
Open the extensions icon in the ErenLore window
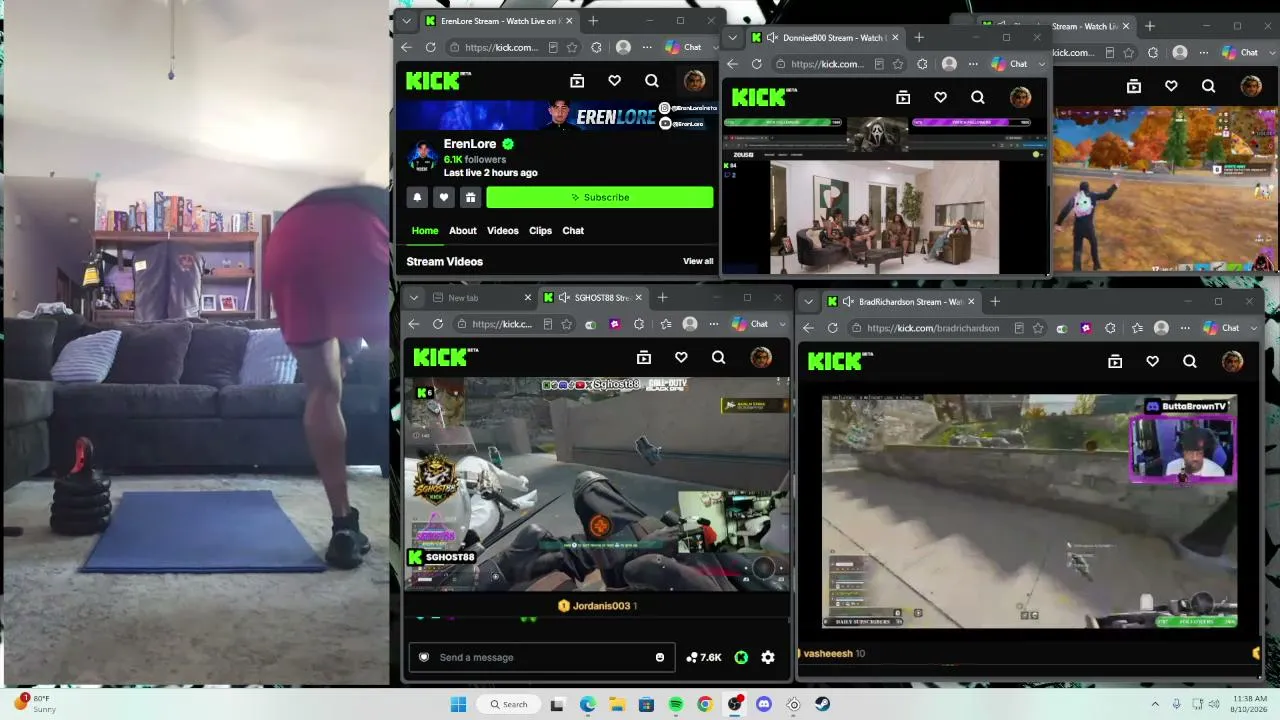(597, 47)
